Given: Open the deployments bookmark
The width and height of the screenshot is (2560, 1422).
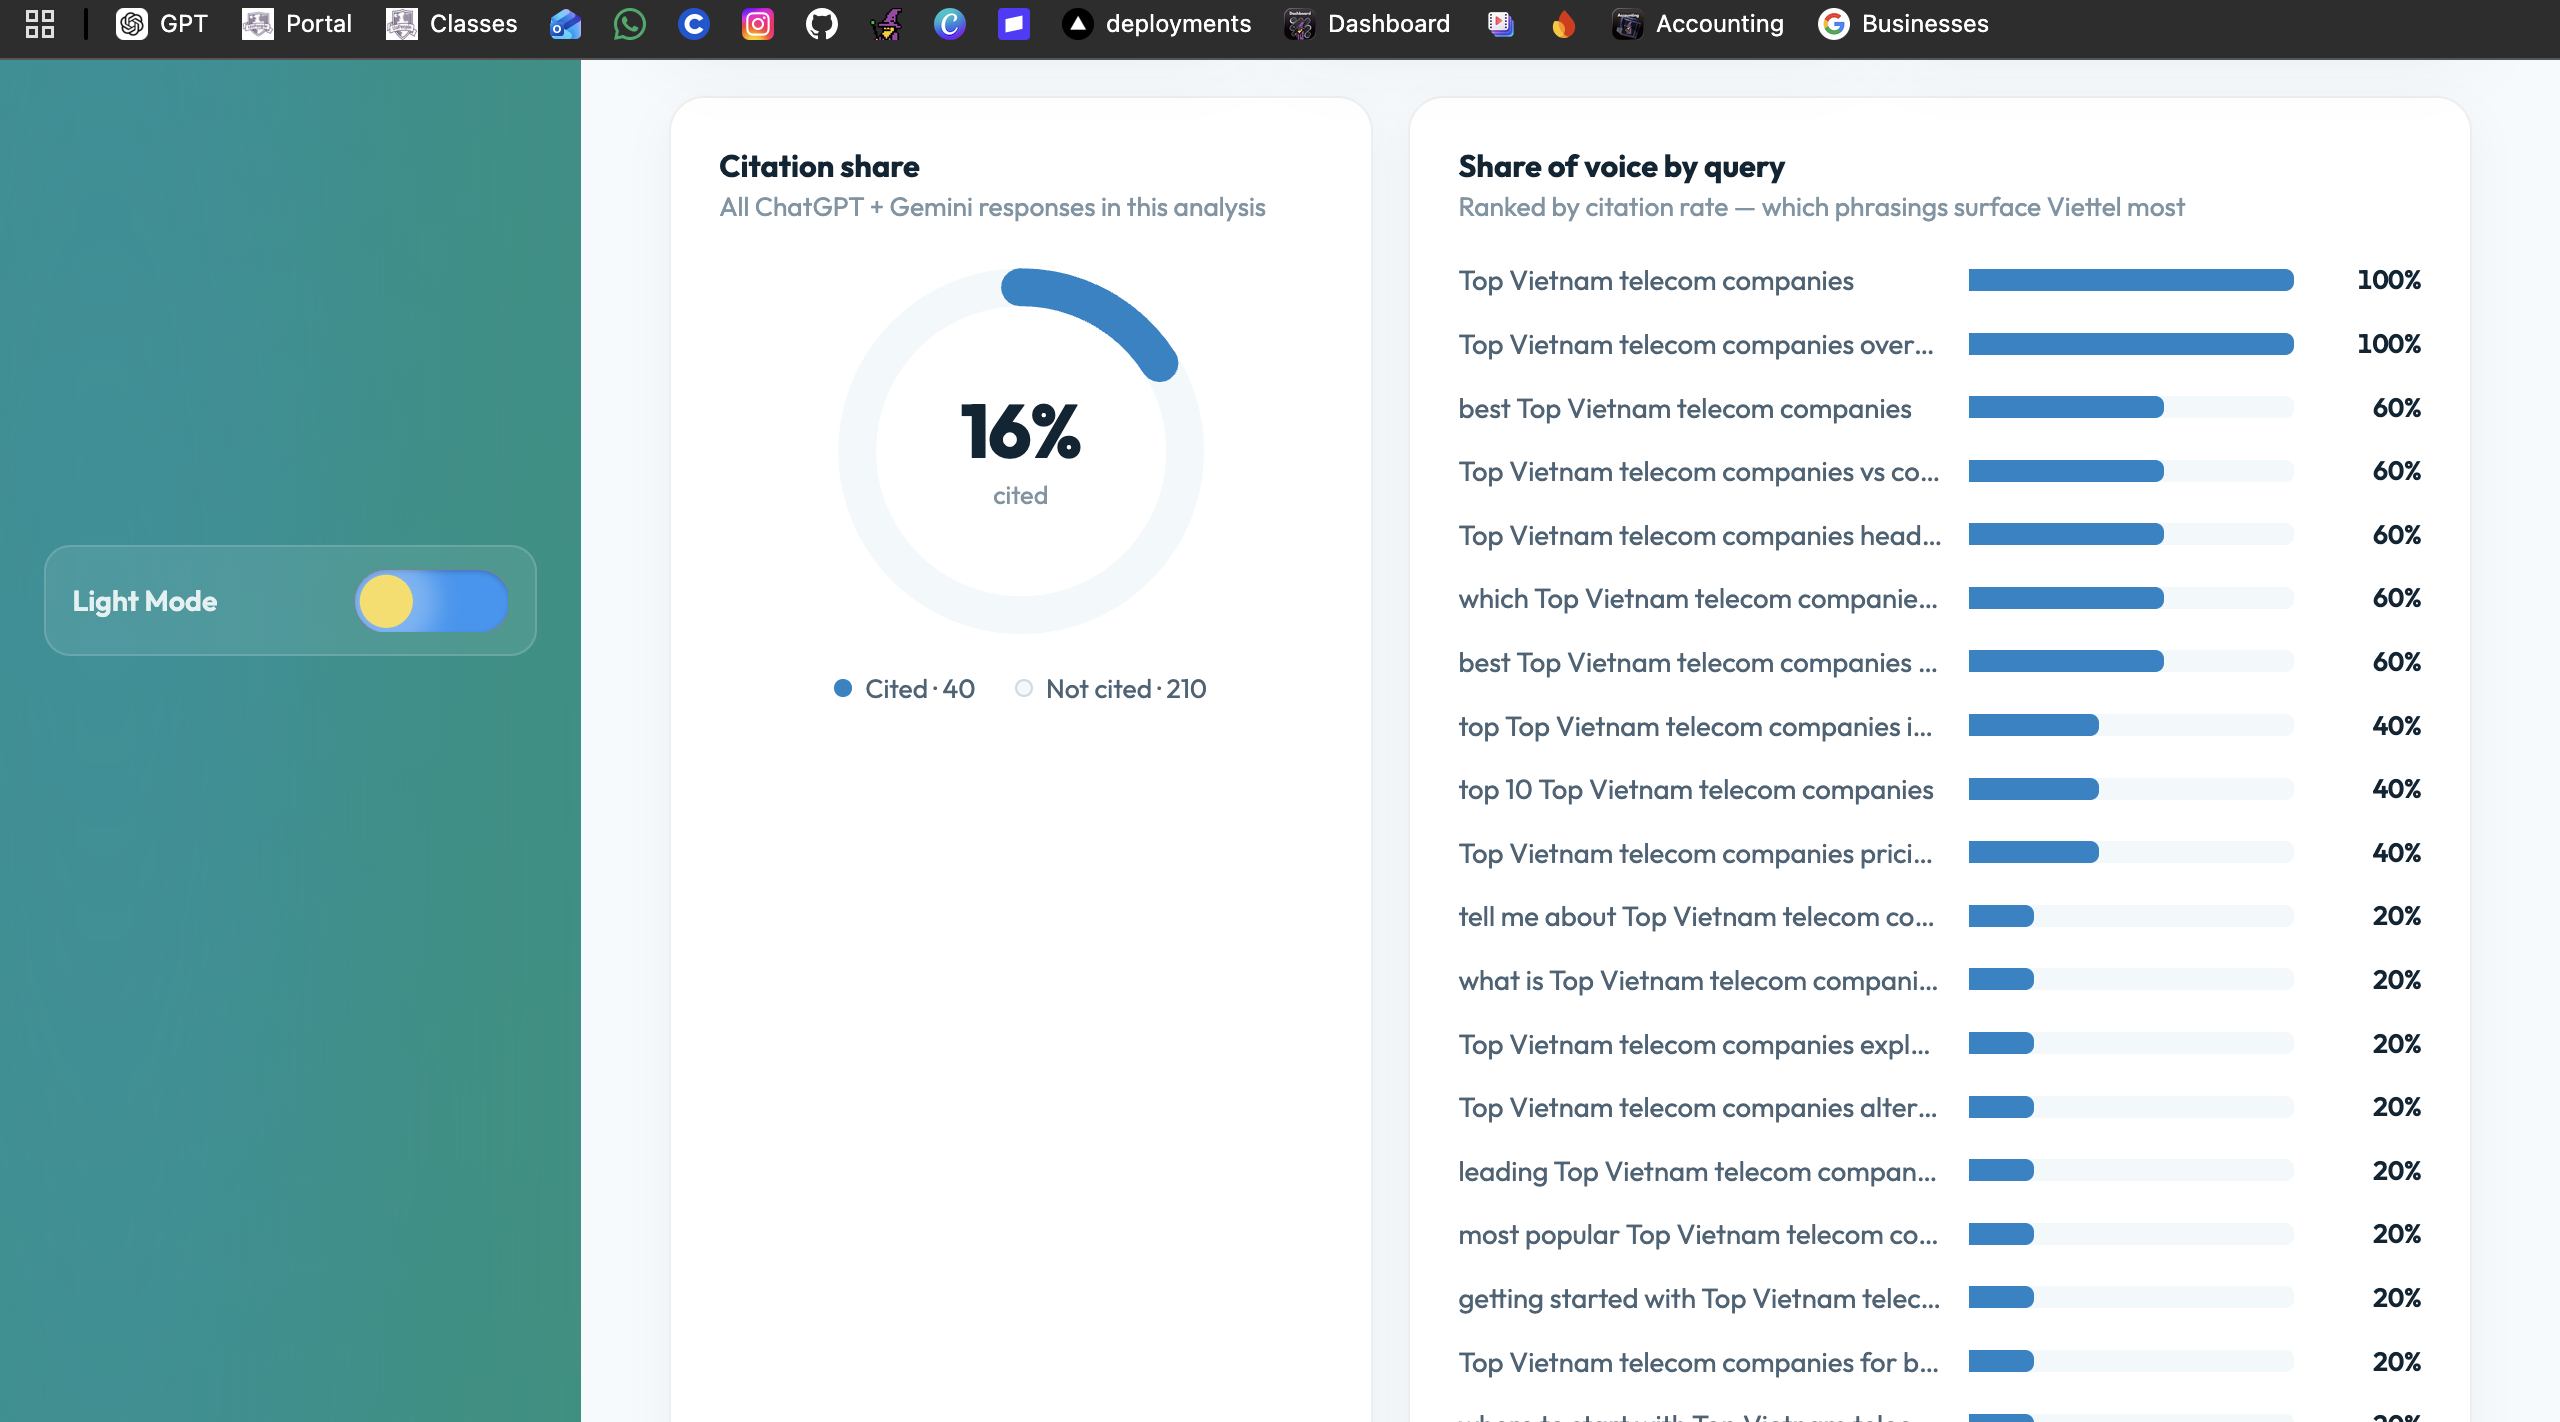Looking at the screenshot, I should coord(1157,24).
